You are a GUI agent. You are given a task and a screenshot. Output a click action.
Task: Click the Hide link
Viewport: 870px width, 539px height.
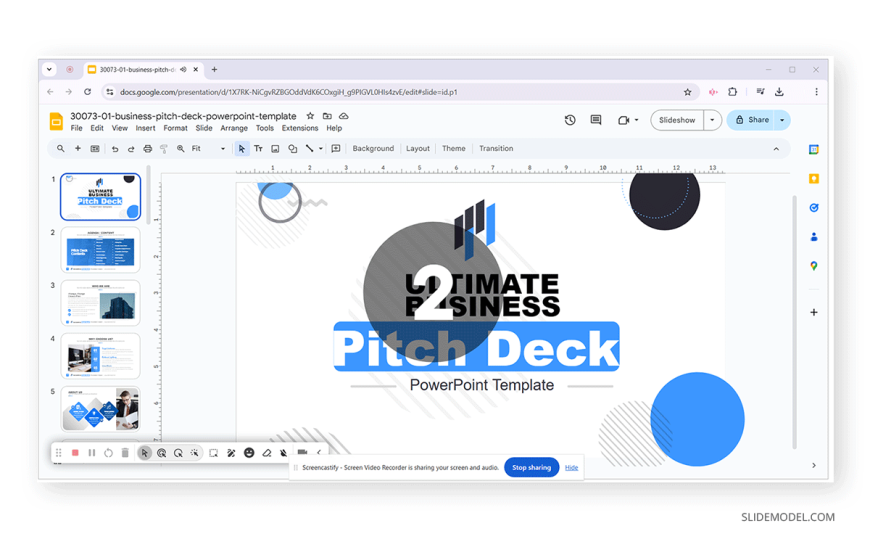[571, 467]
